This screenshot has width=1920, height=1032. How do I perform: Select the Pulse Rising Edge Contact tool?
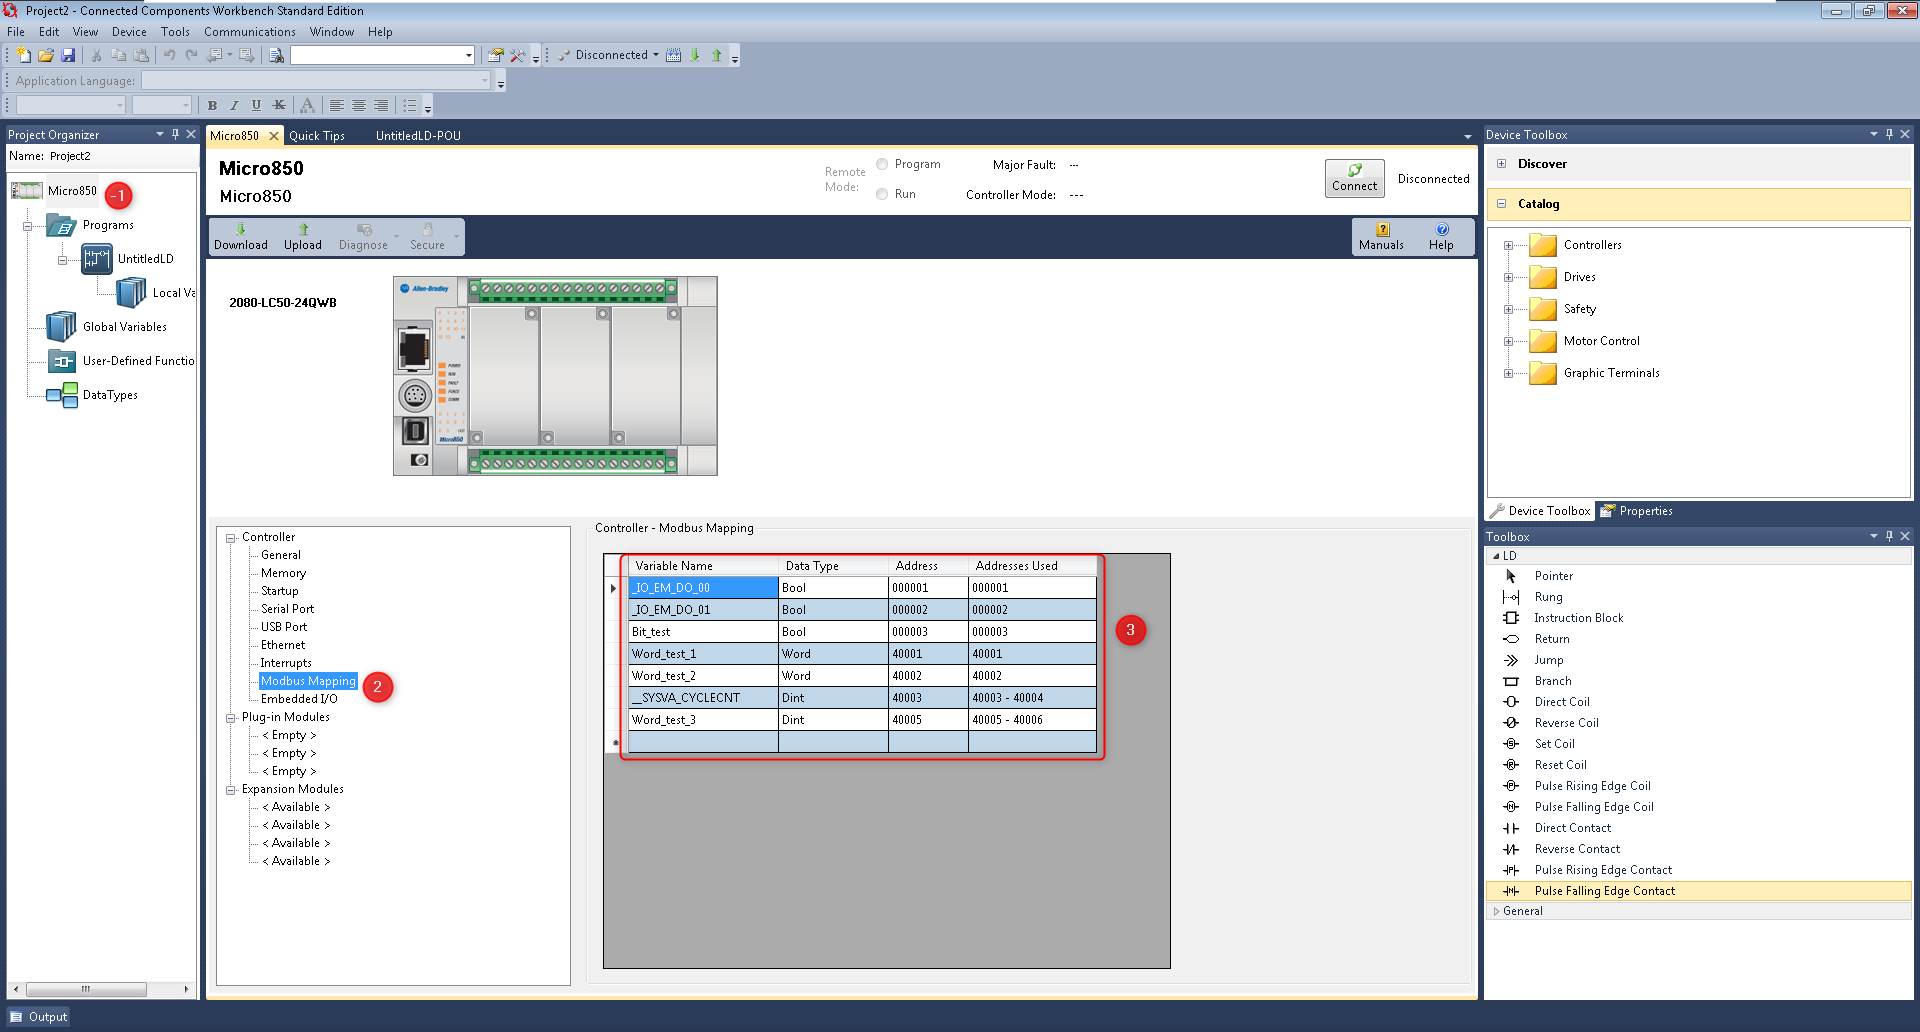pyautogui.click(x=1603, y=870)
